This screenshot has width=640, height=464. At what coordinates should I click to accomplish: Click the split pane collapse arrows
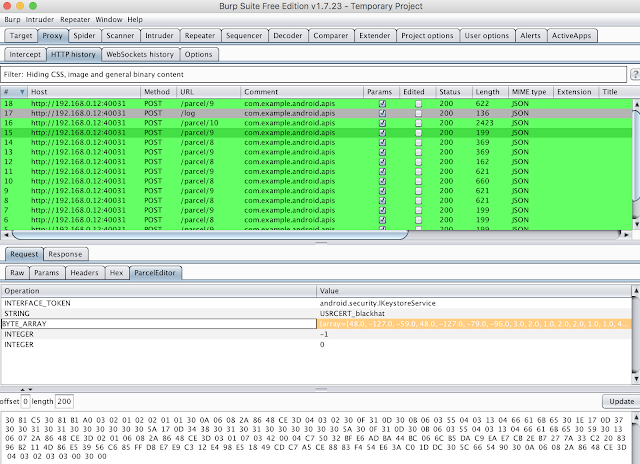point(26,389)
